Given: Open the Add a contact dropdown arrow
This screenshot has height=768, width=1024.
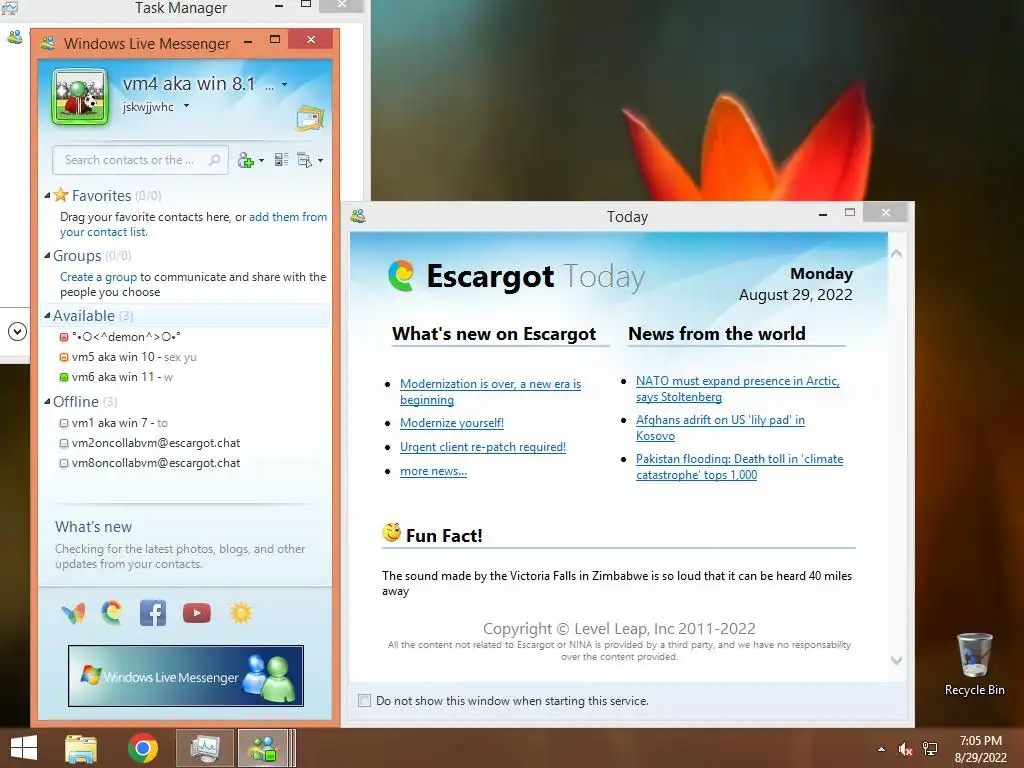Looking at the screenshot, I should point(261,161).
